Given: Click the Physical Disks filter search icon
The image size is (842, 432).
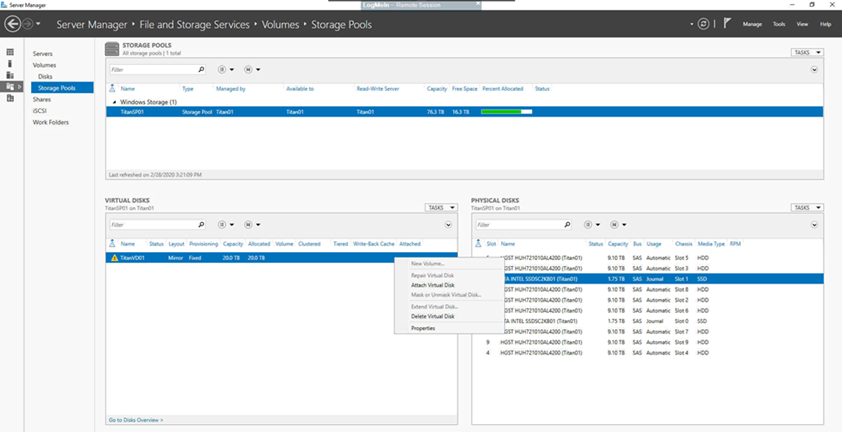Looking at the screenshot, I should pyautogui.click(x=568, y=225).
